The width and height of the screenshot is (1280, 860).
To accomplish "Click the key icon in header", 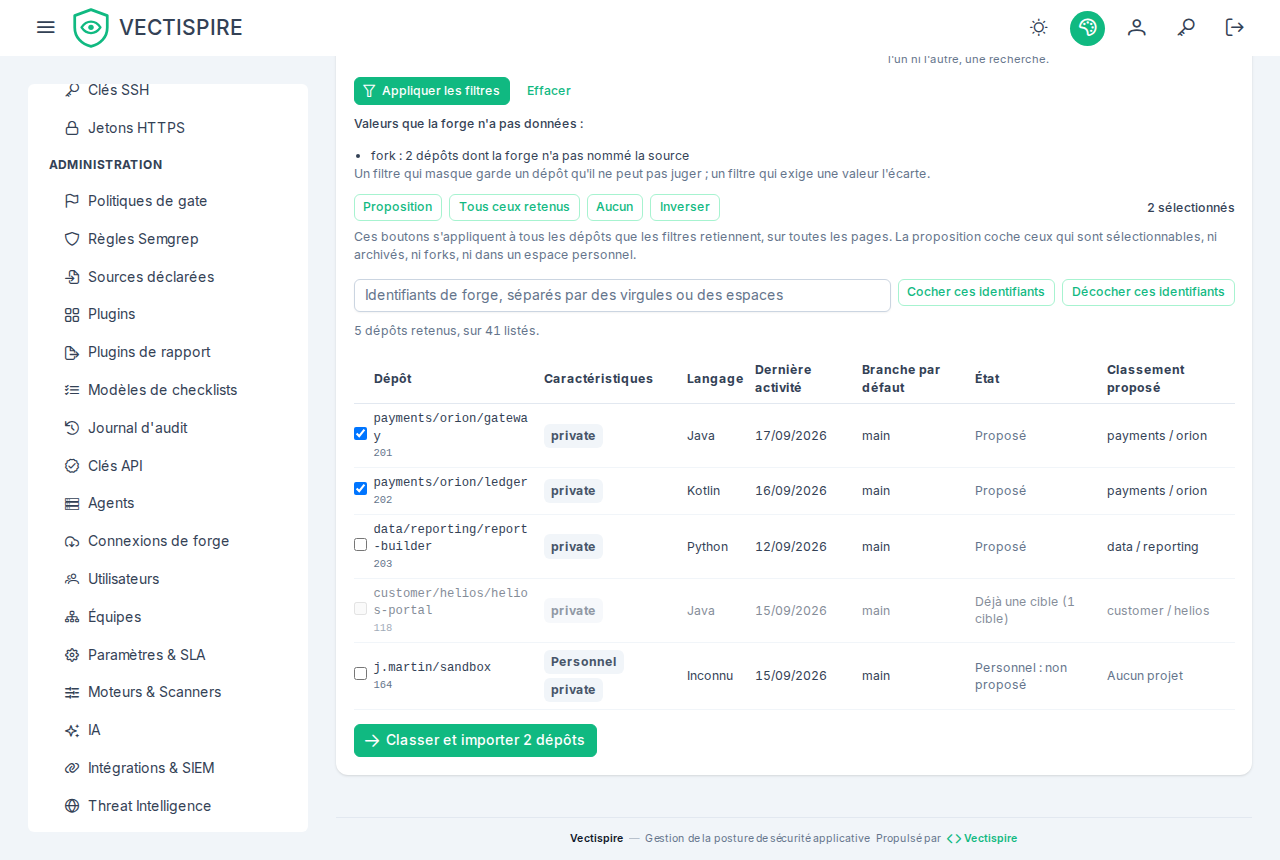I will coord(1186,28).
